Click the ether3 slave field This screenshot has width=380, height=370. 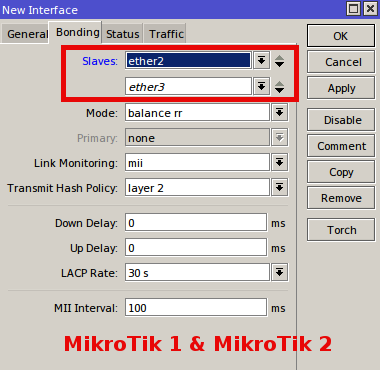188,87
